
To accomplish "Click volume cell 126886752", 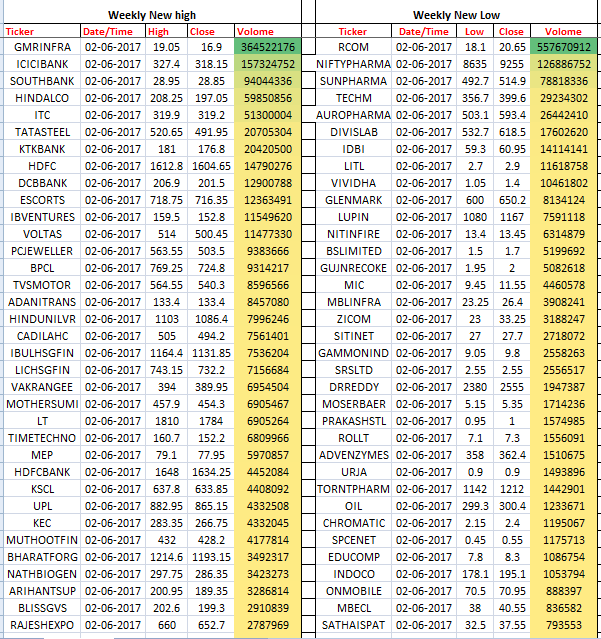I will point(564,64).
